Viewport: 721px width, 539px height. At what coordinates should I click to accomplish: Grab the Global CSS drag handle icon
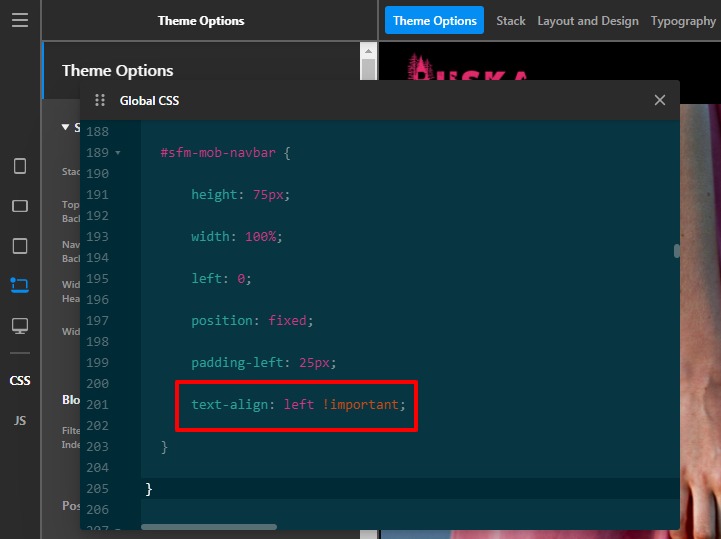coord(100,100)
